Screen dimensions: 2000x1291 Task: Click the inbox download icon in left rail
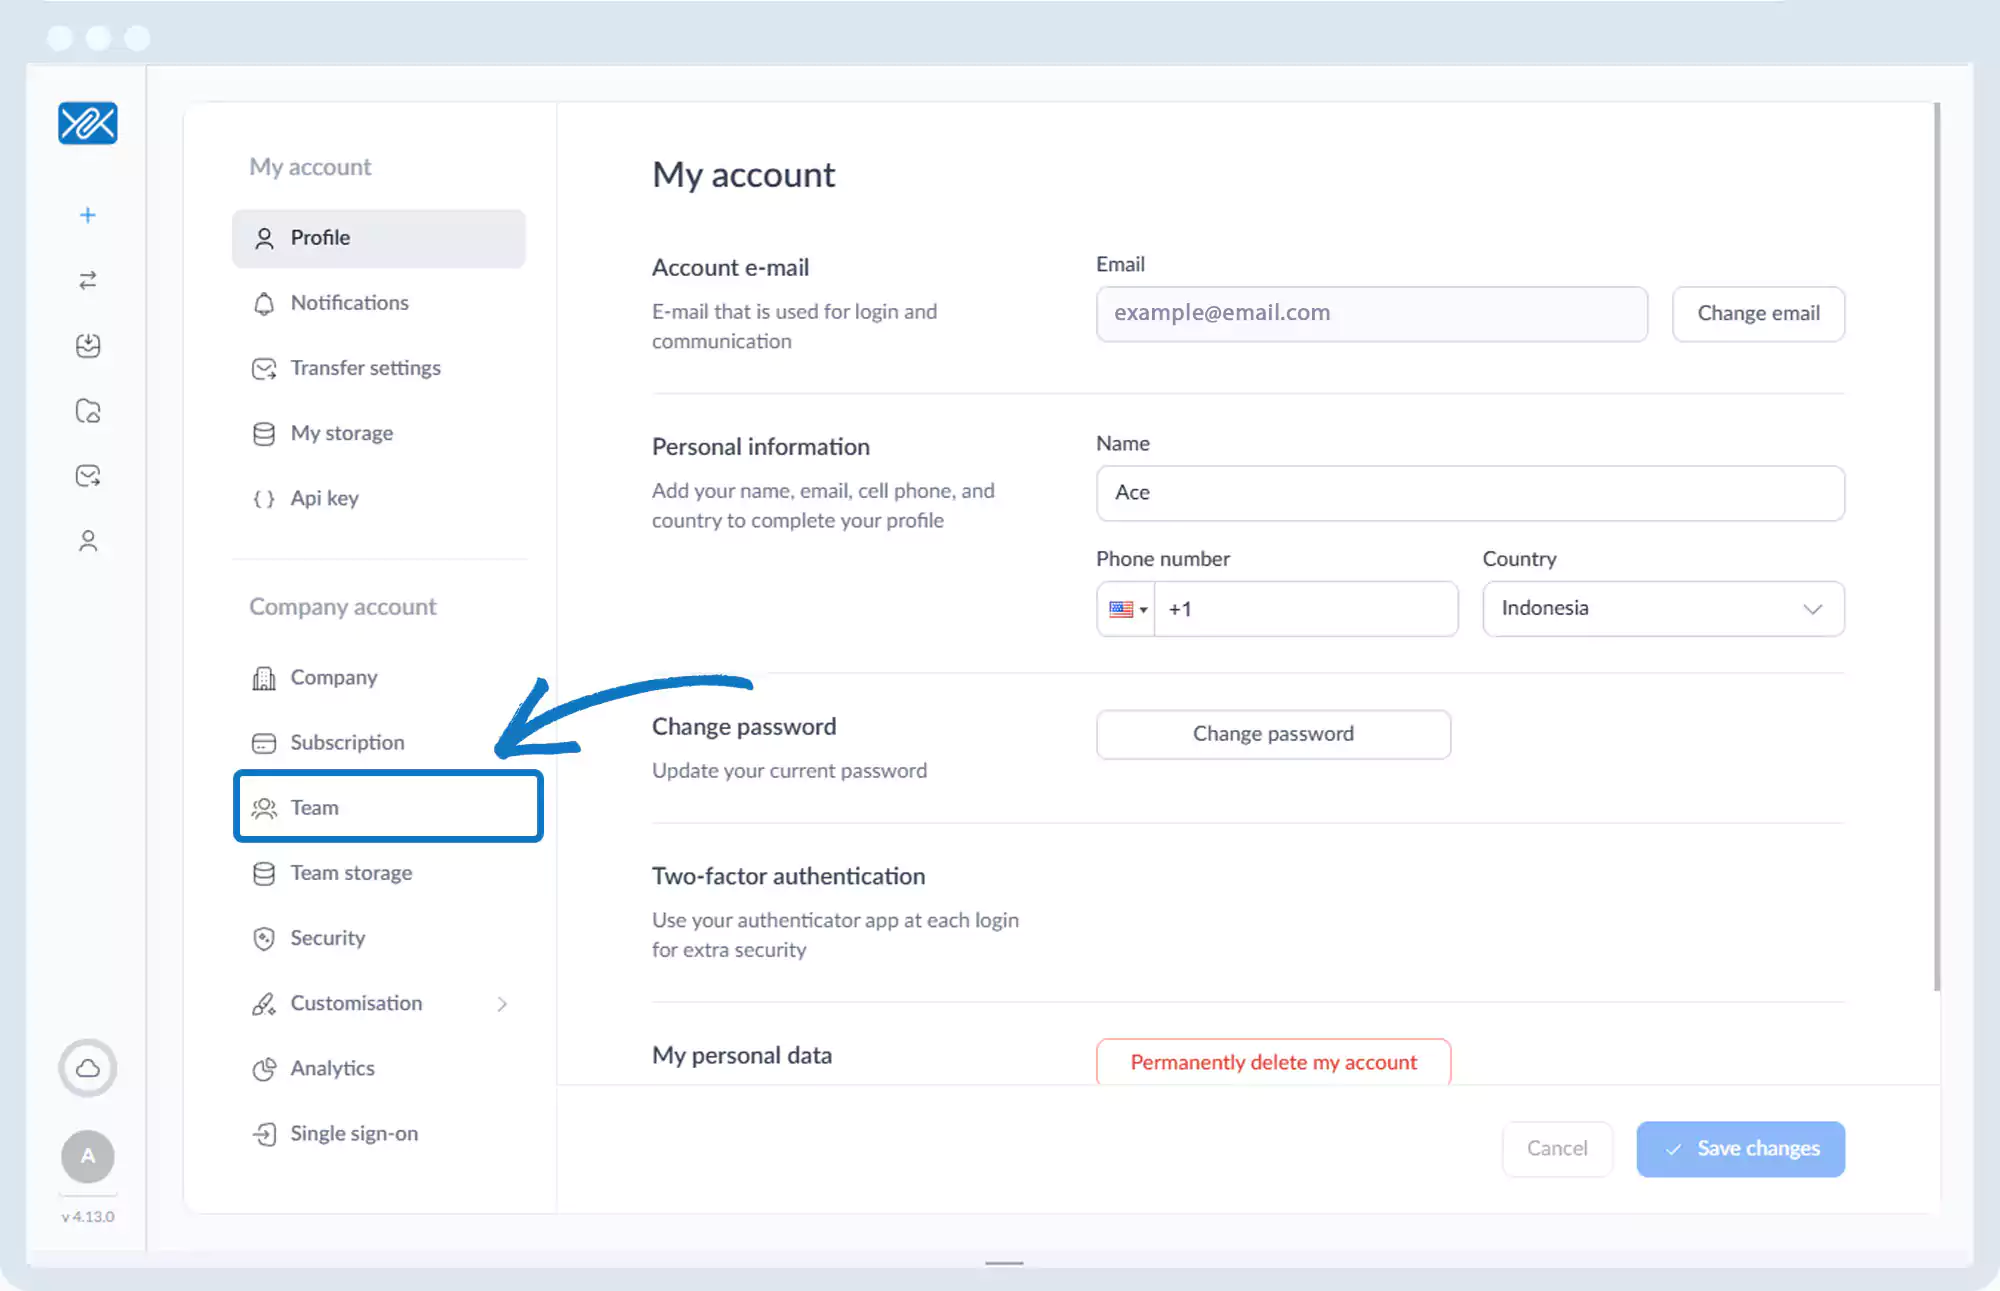tap(88, 345)
